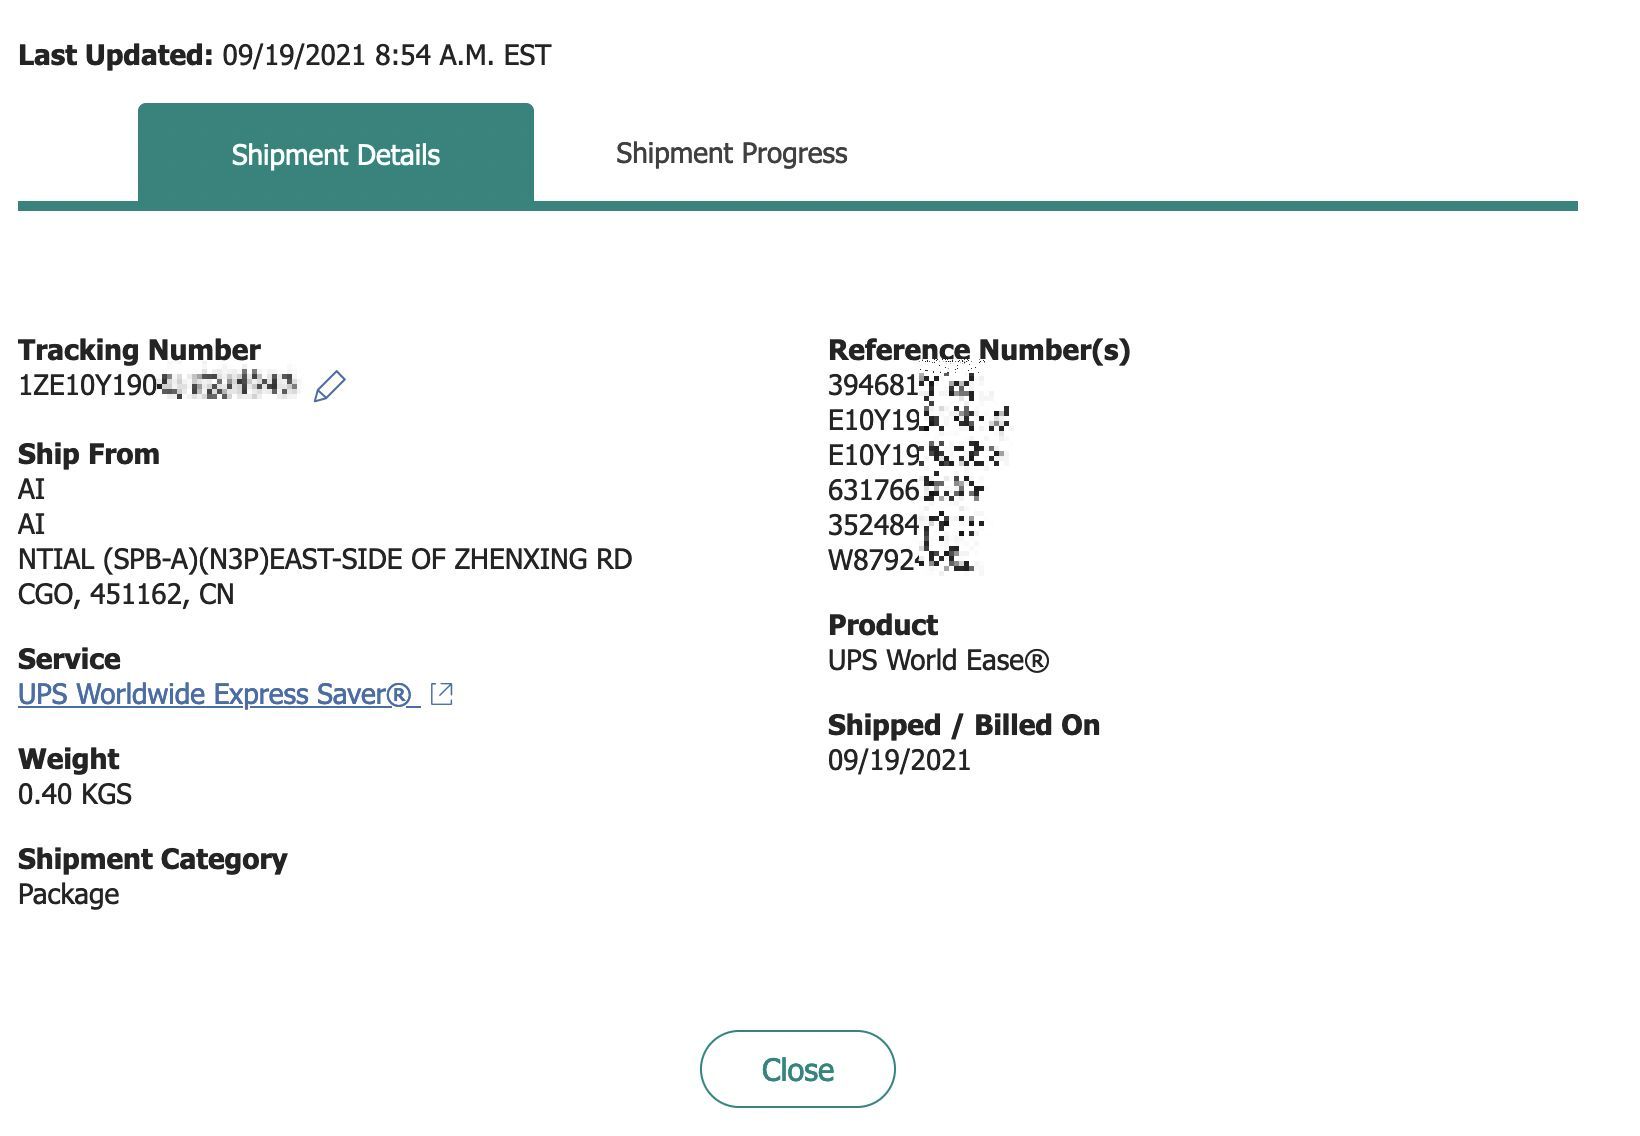Image resolution: width=1640 pixels, height=1136 pixels.
Task: Click the Shipped / Billed On date value
Action: tap(899, 760)
